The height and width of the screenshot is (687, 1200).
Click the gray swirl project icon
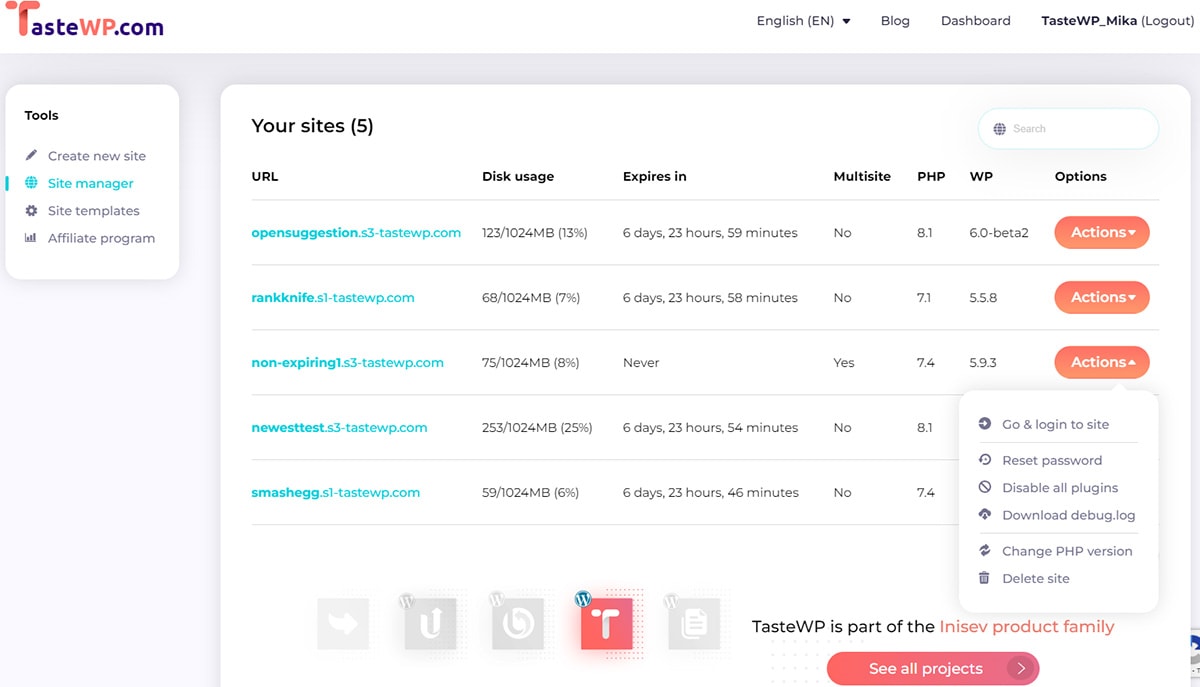[517, 622]
